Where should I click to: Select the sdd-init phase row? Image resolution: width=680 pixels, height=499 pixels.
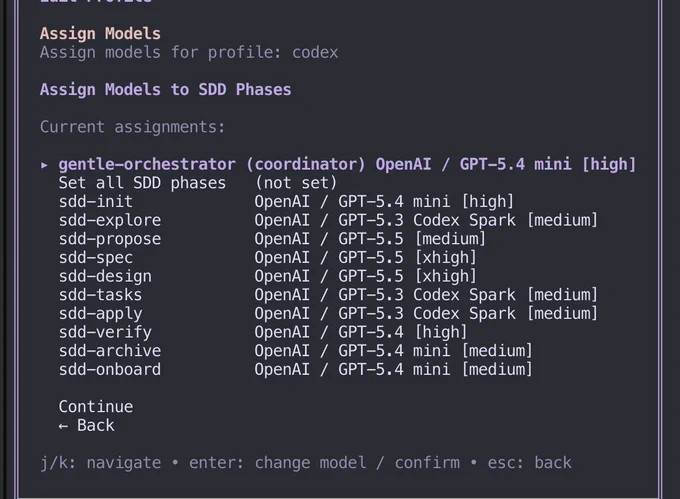coord(286,202)
